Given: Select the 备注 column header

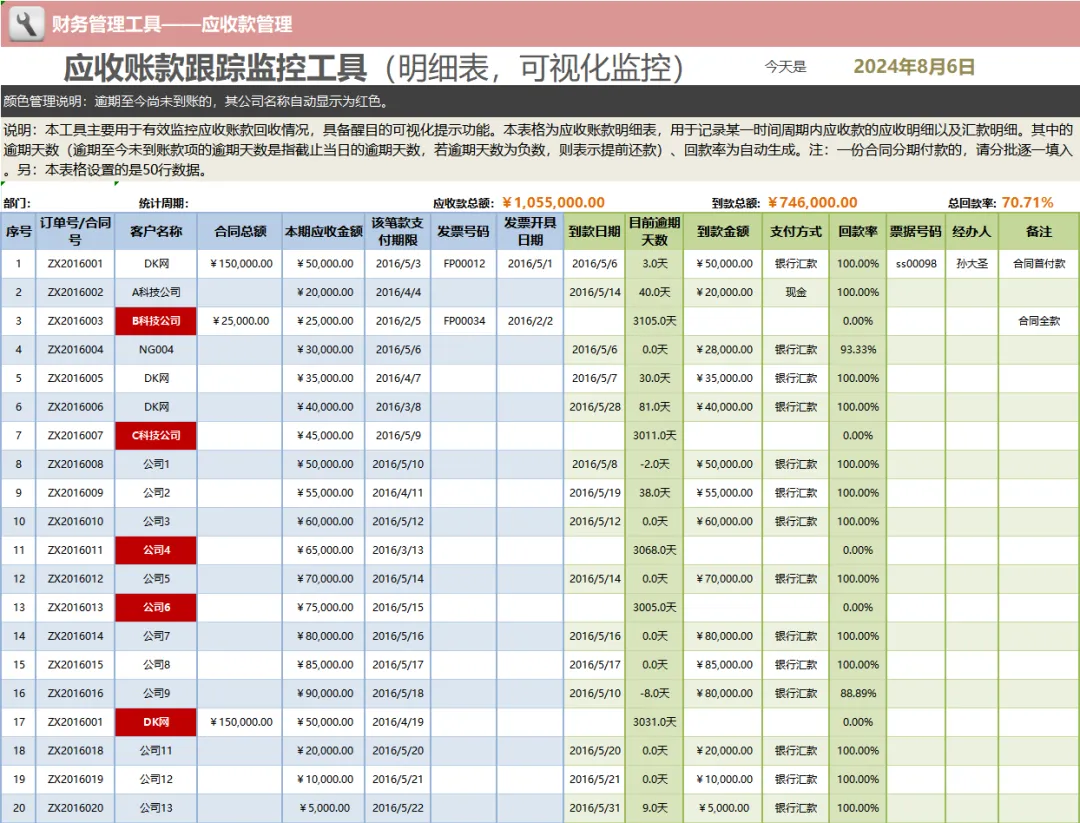Looking at the screenshot, I should pos(1039,231).
